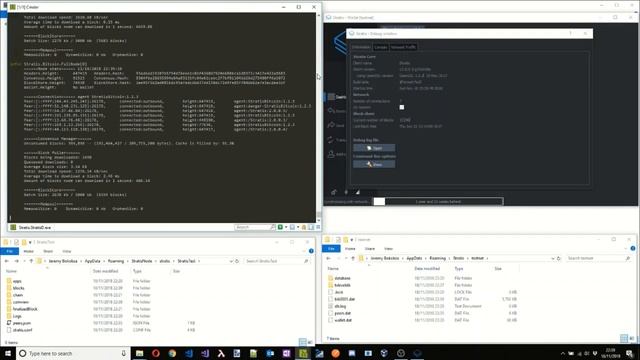Open Opera from the taskbar
Screen dimensions: 640x360
coord(156,353)
